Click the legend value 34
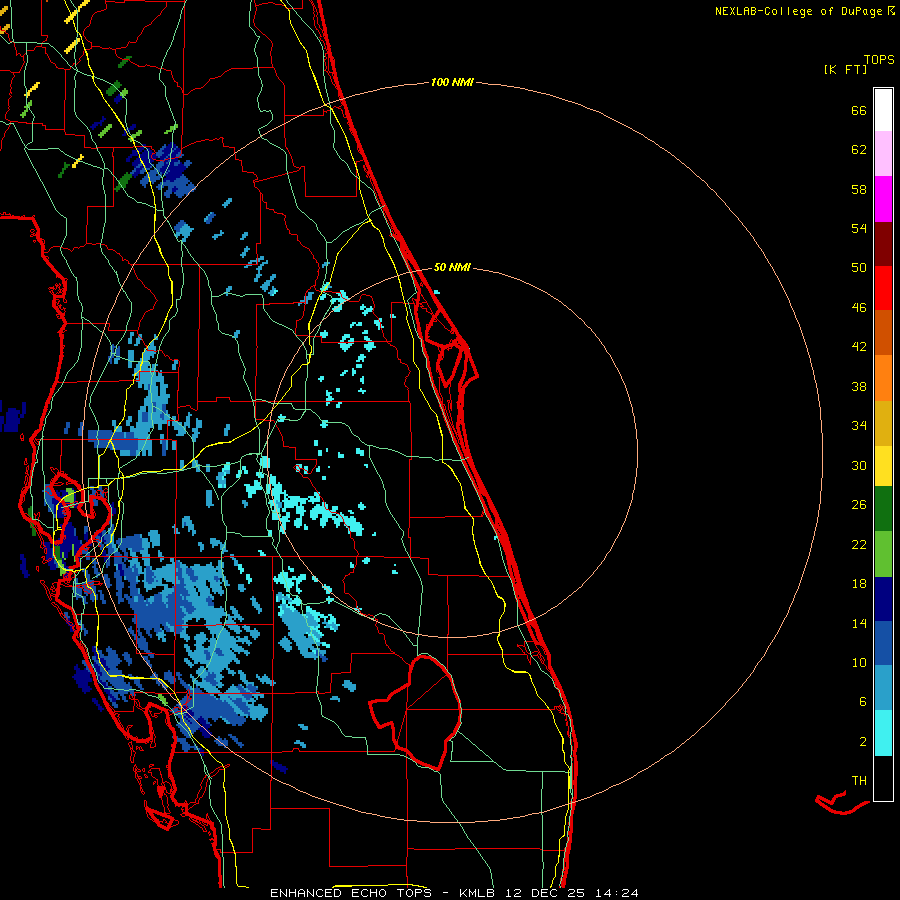Viewport: 900px width, 900px height. coord(859,426)
